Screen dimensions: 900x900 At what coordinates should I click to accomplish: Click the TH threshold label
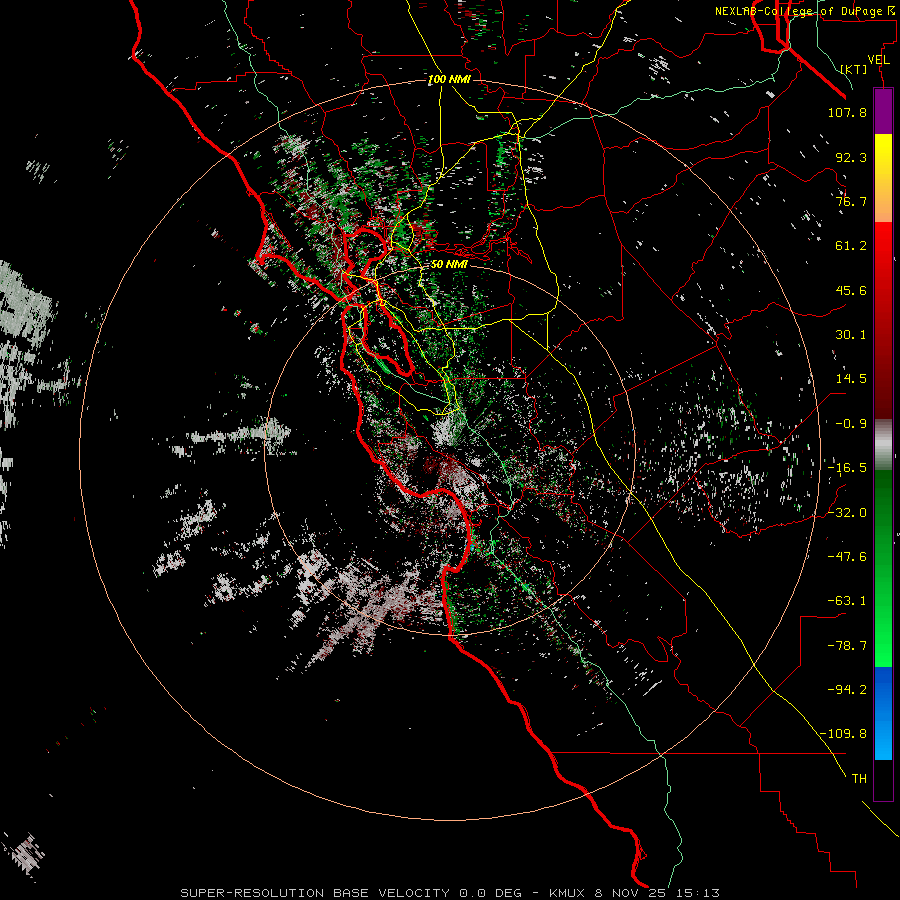pos(859,779)
